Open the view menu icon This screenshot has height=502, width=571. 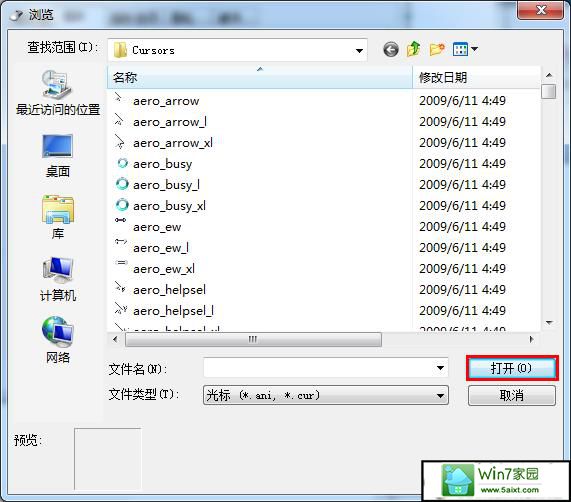pyautogui.click(x=465, y=49)
